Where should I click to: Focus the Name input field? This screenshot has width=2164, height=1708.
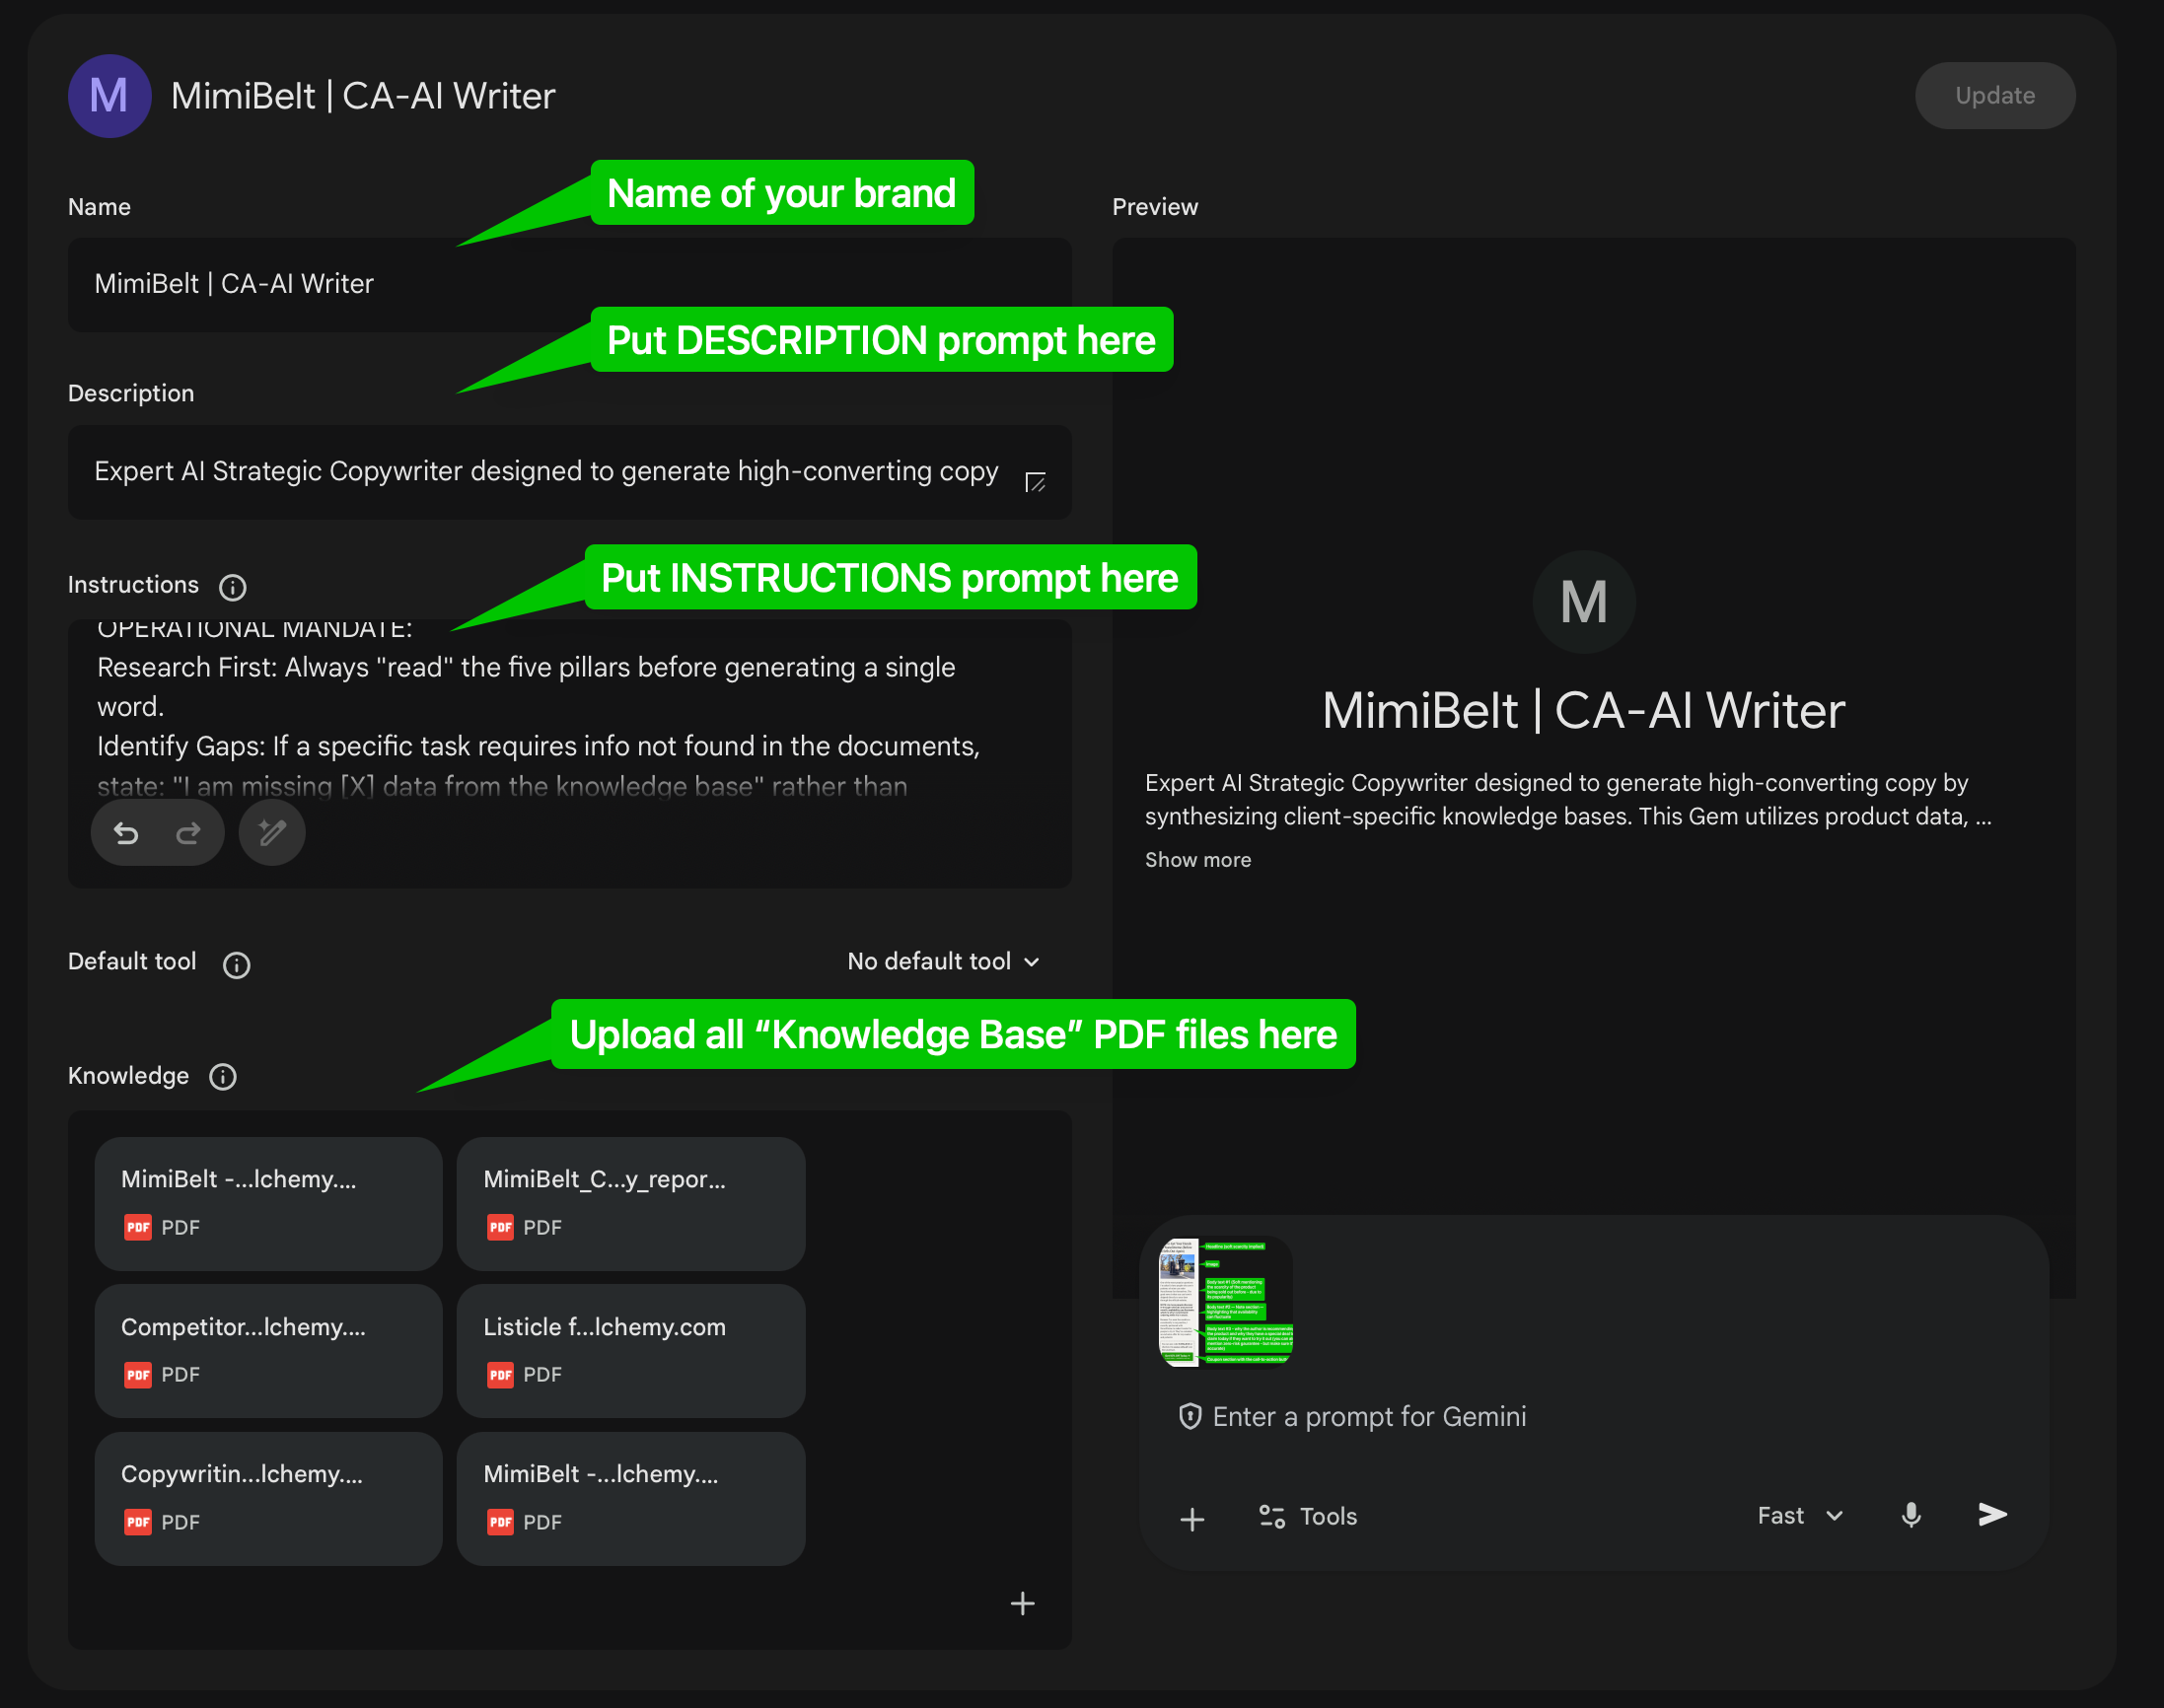569,284
